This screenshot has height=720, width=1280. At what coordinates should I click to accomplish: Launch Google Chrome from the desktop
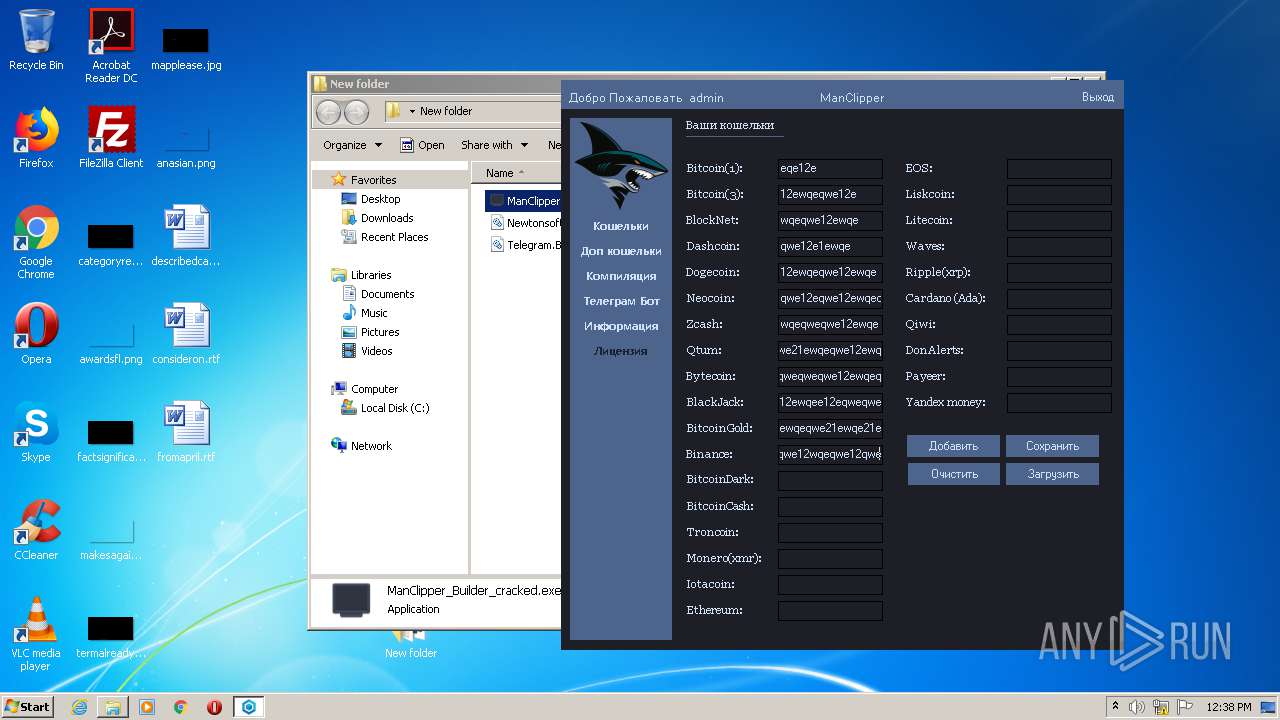36,243
